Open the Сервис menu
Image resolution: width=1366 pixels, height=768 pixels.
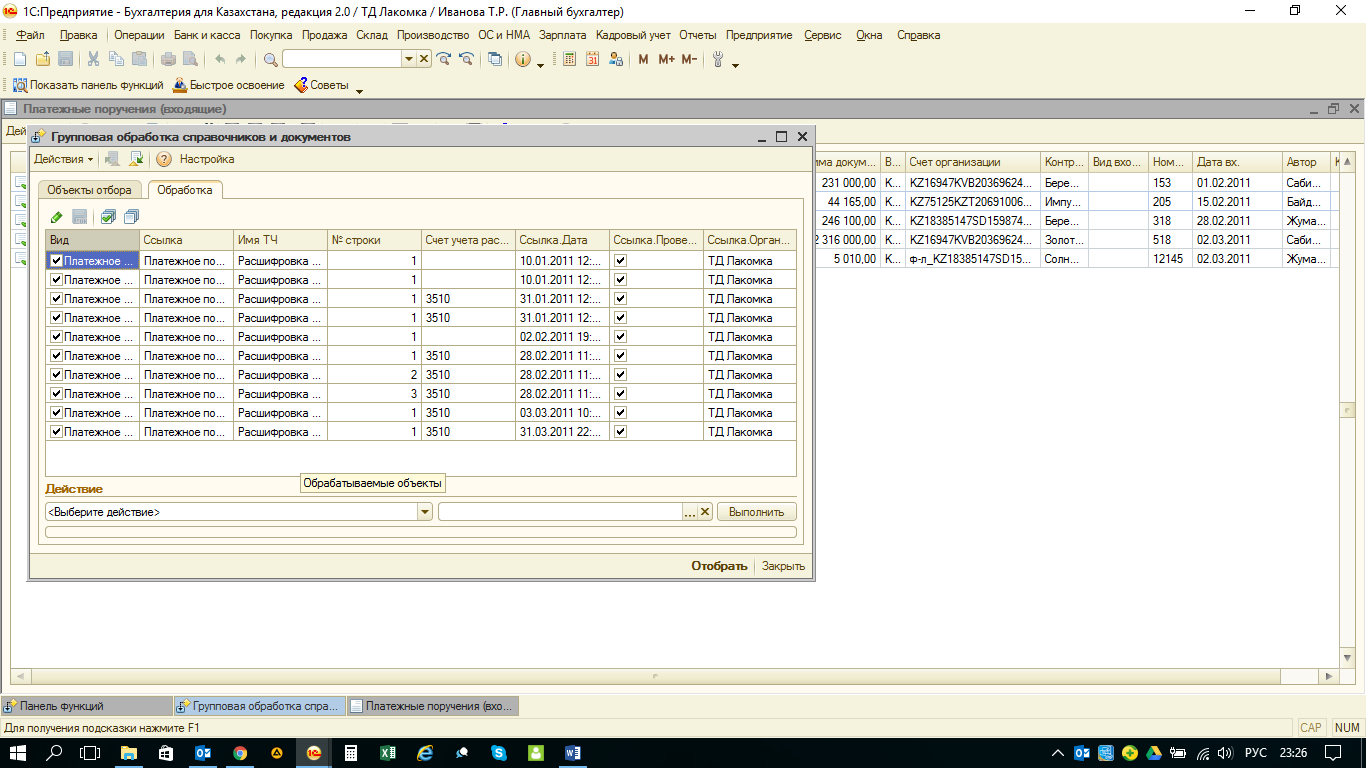(x=823, y=35)
